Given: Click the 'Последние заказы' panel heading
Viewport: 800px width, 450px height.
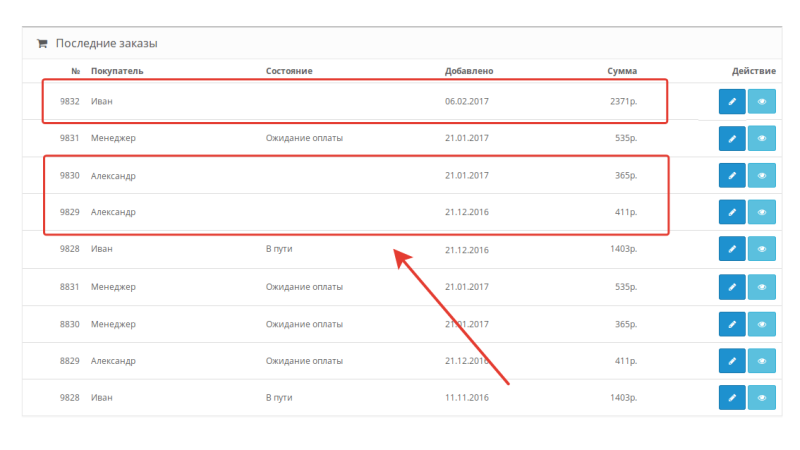Looking at the screenshot, I should click(x=106, y=43).
